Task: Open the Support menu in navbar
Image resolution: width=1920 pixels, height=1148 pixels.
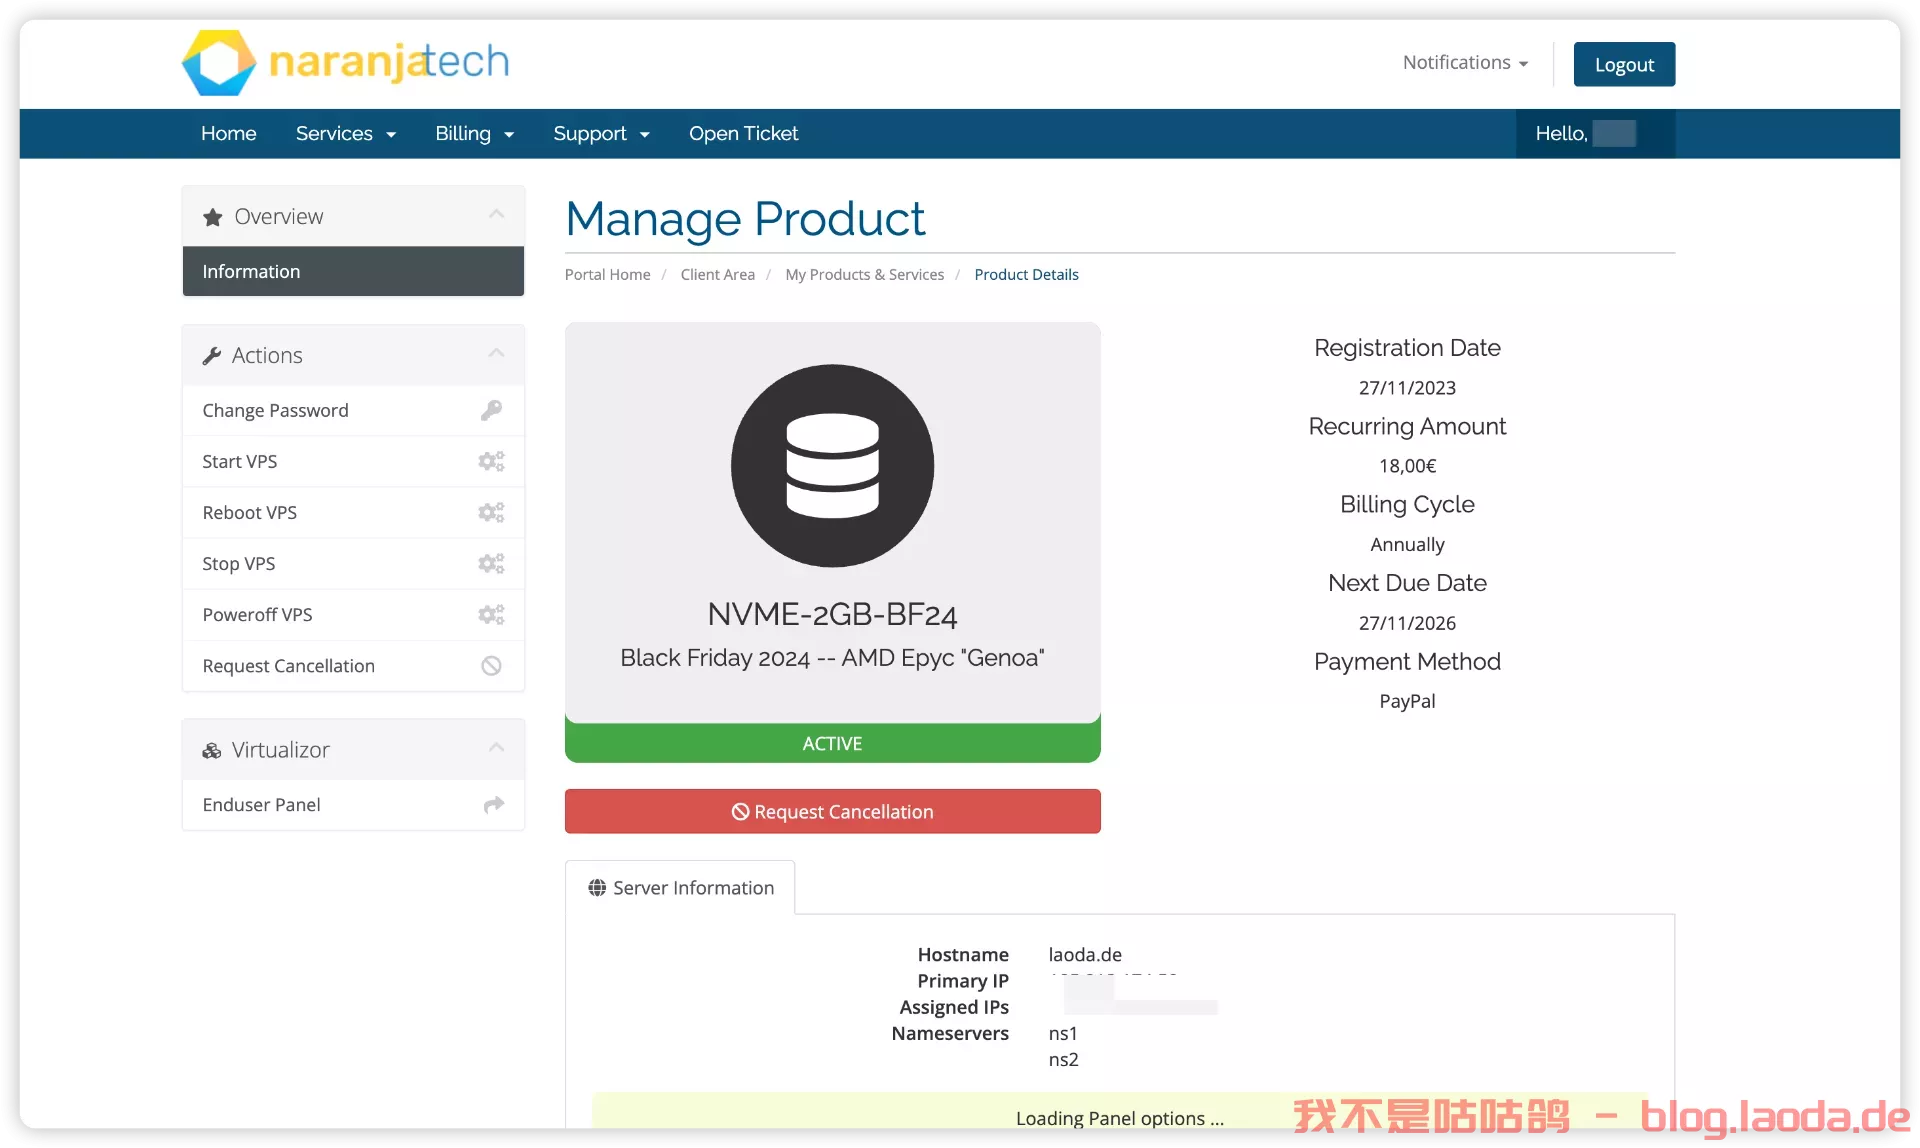Action: [601, 133]
